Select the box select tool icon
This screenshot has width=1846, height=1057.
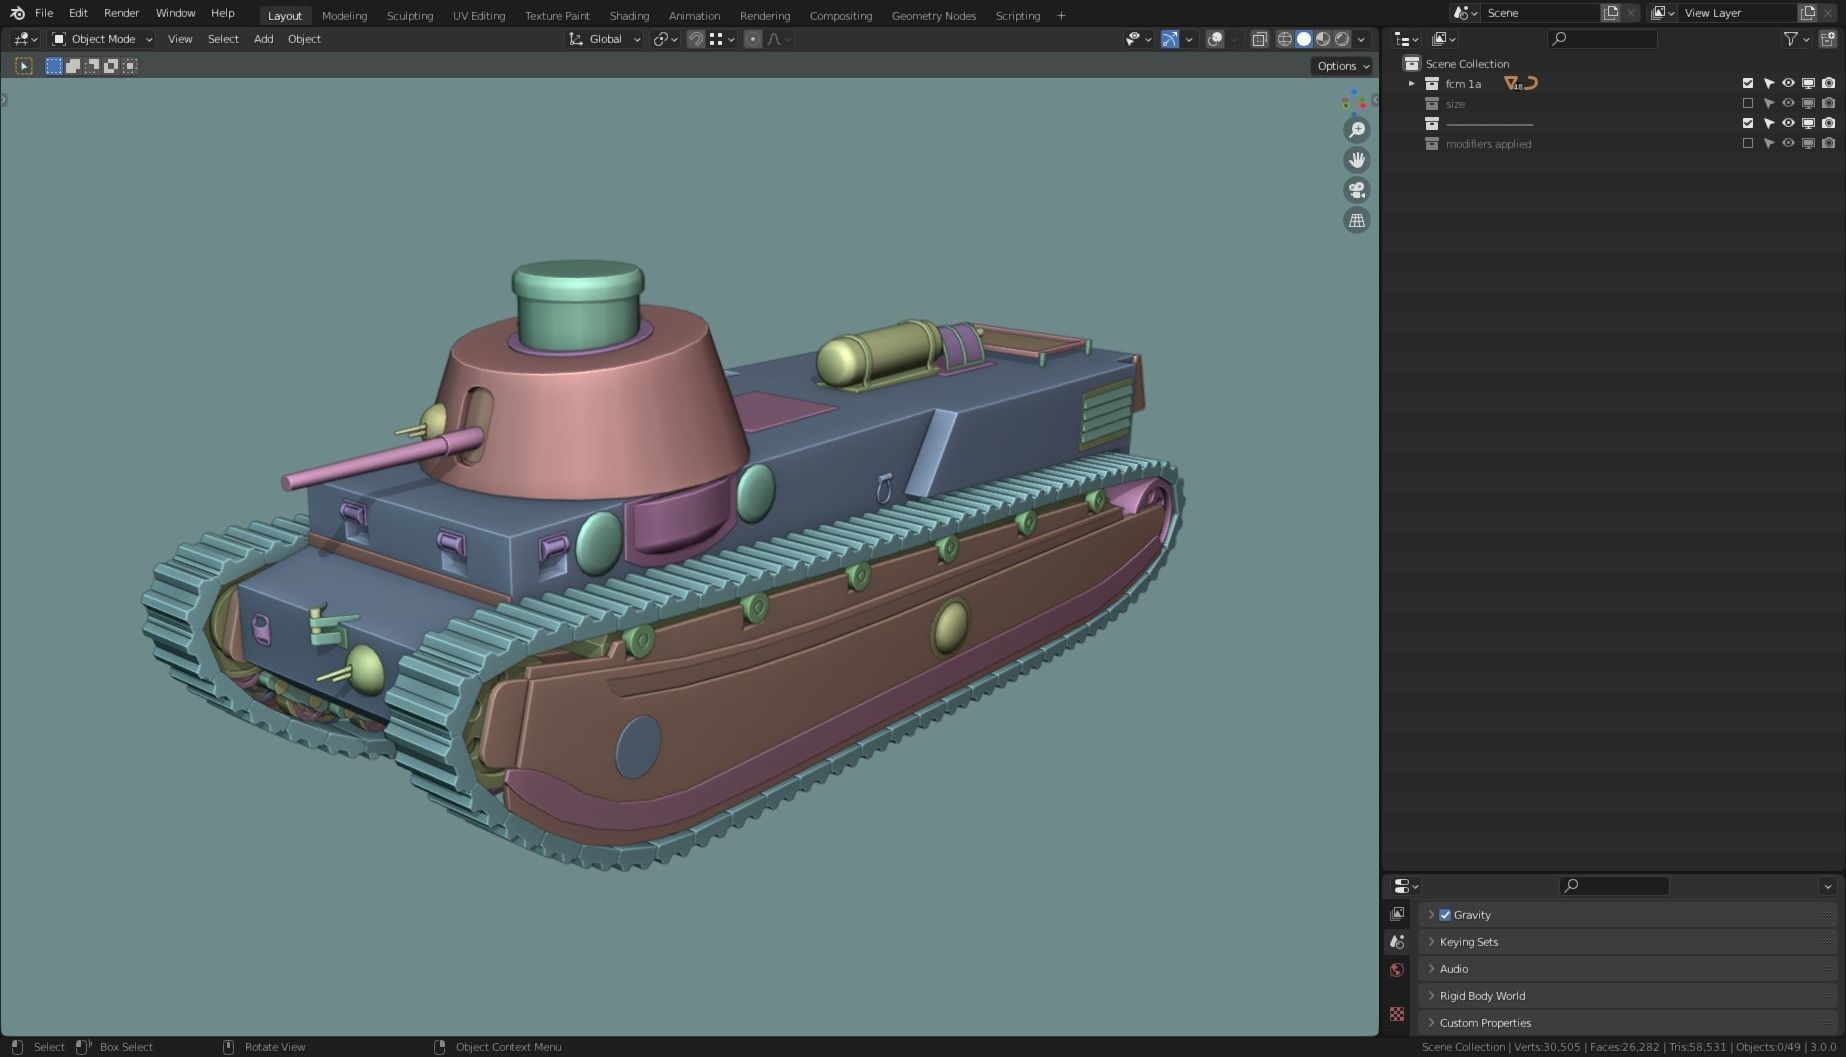24,66
